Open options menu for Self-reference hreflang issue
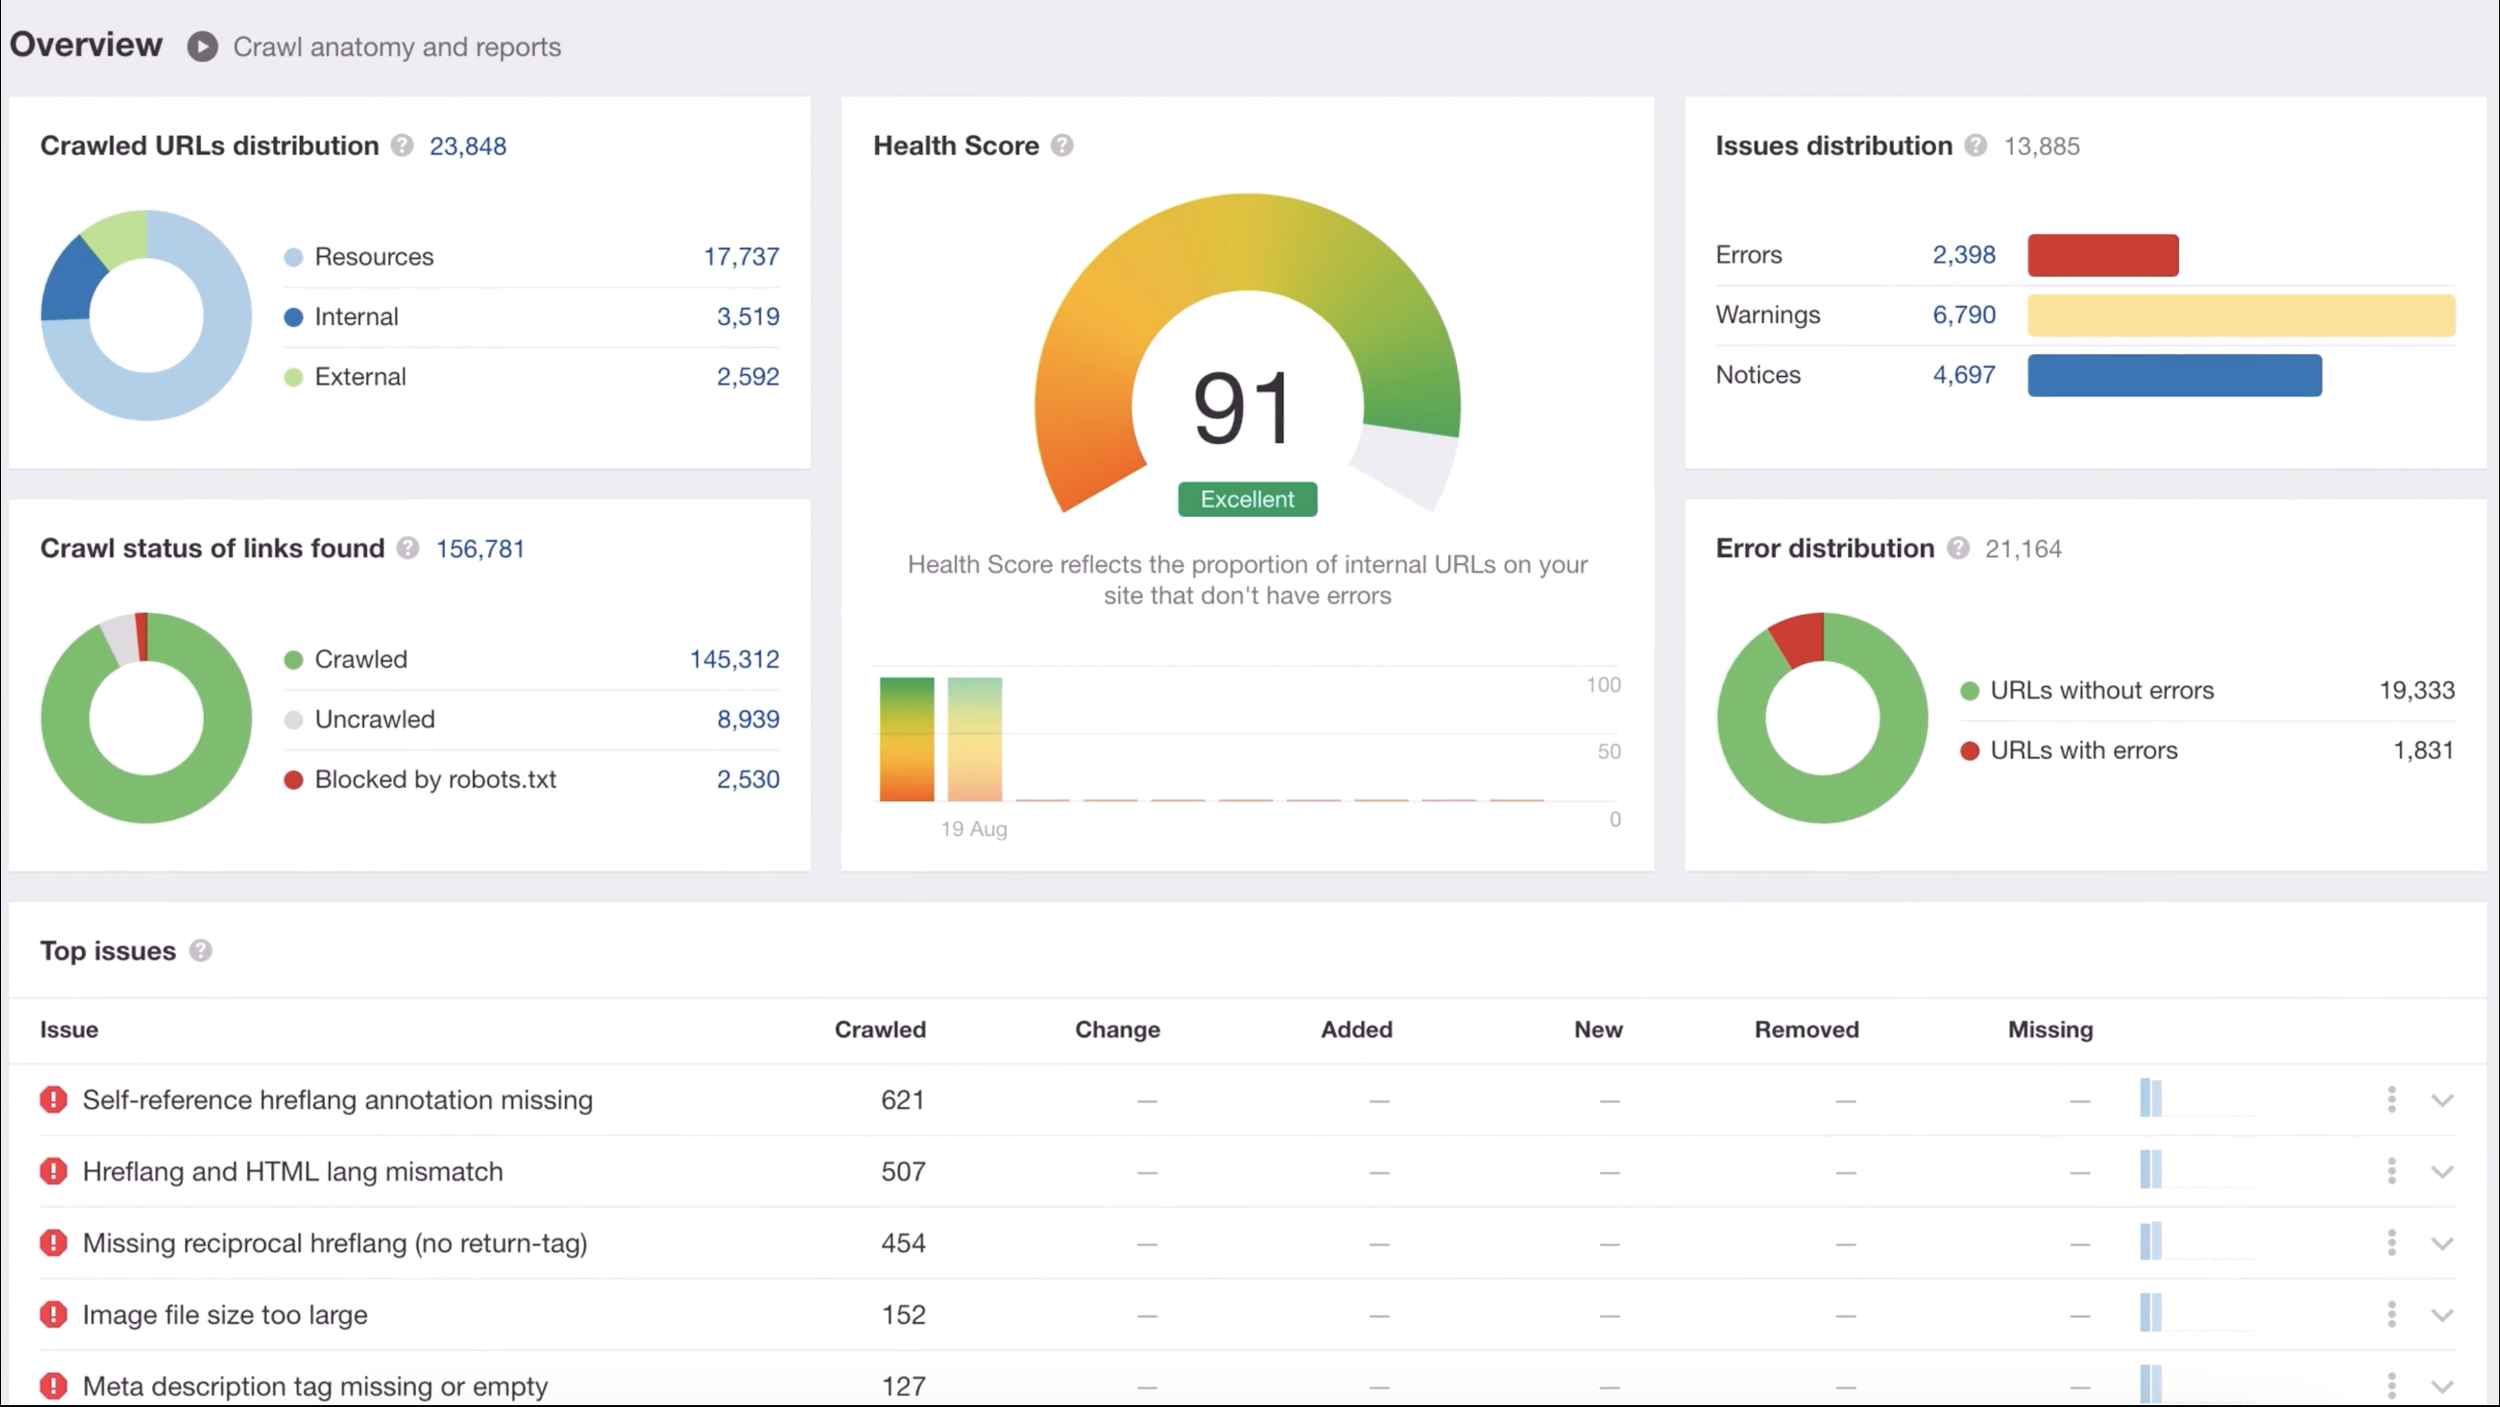 coord(2392,1100)
